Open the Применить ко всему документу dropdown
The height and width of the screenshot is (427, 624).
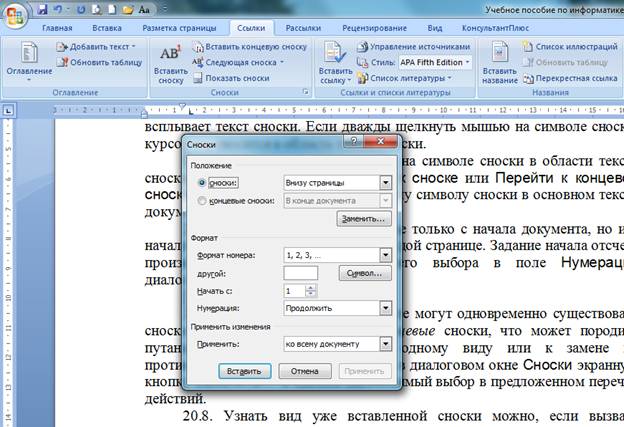(384, 343)
